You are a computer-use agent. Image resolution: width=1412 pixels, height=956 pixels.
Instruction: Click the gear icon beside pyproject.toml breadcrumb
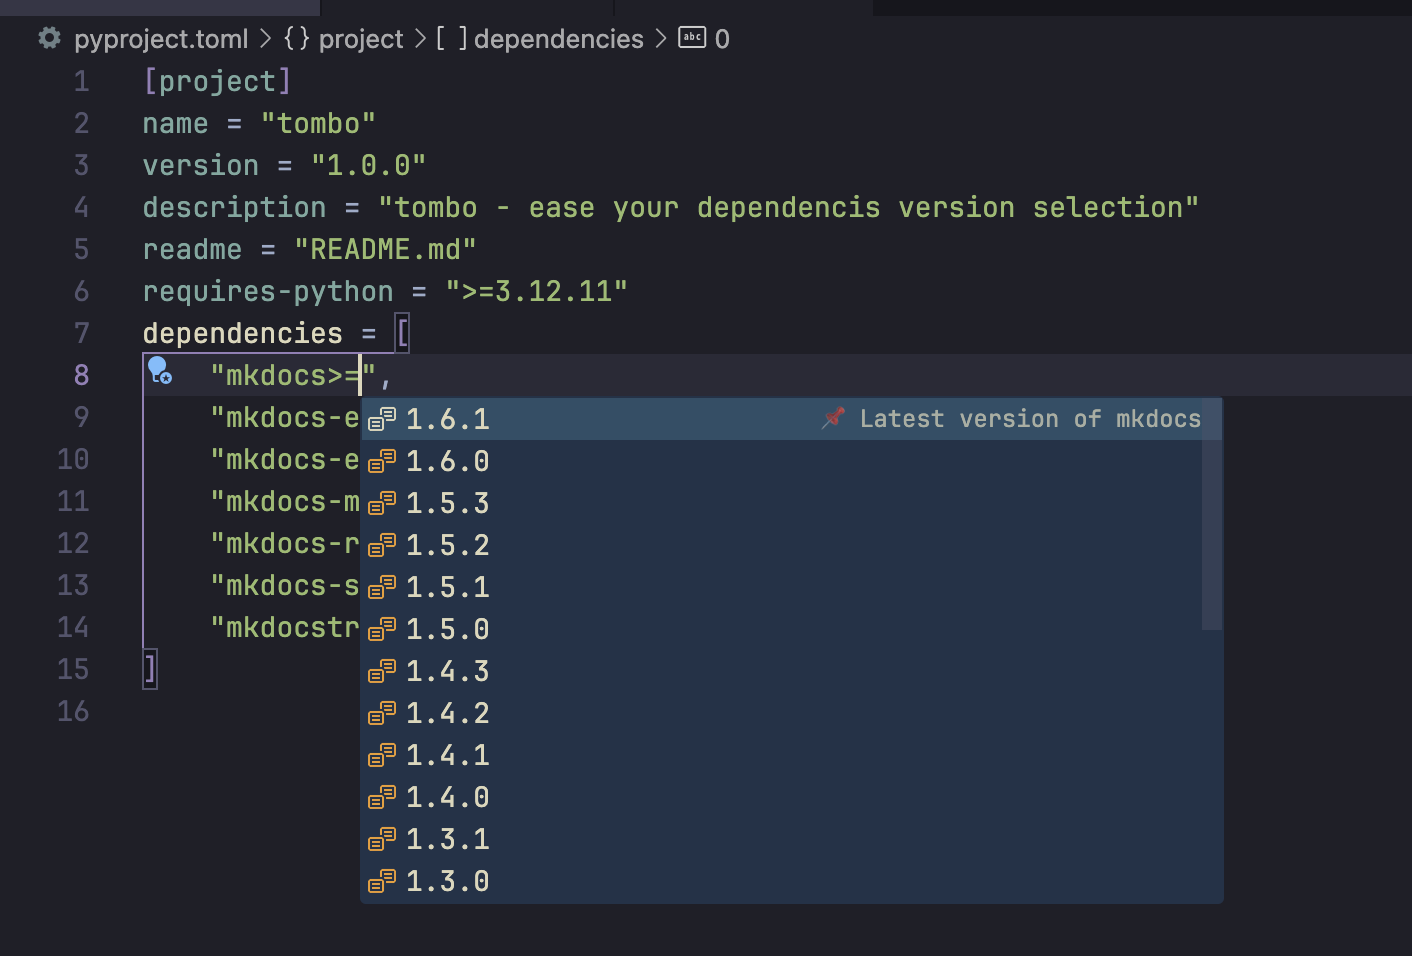click(x=49, y=38)
